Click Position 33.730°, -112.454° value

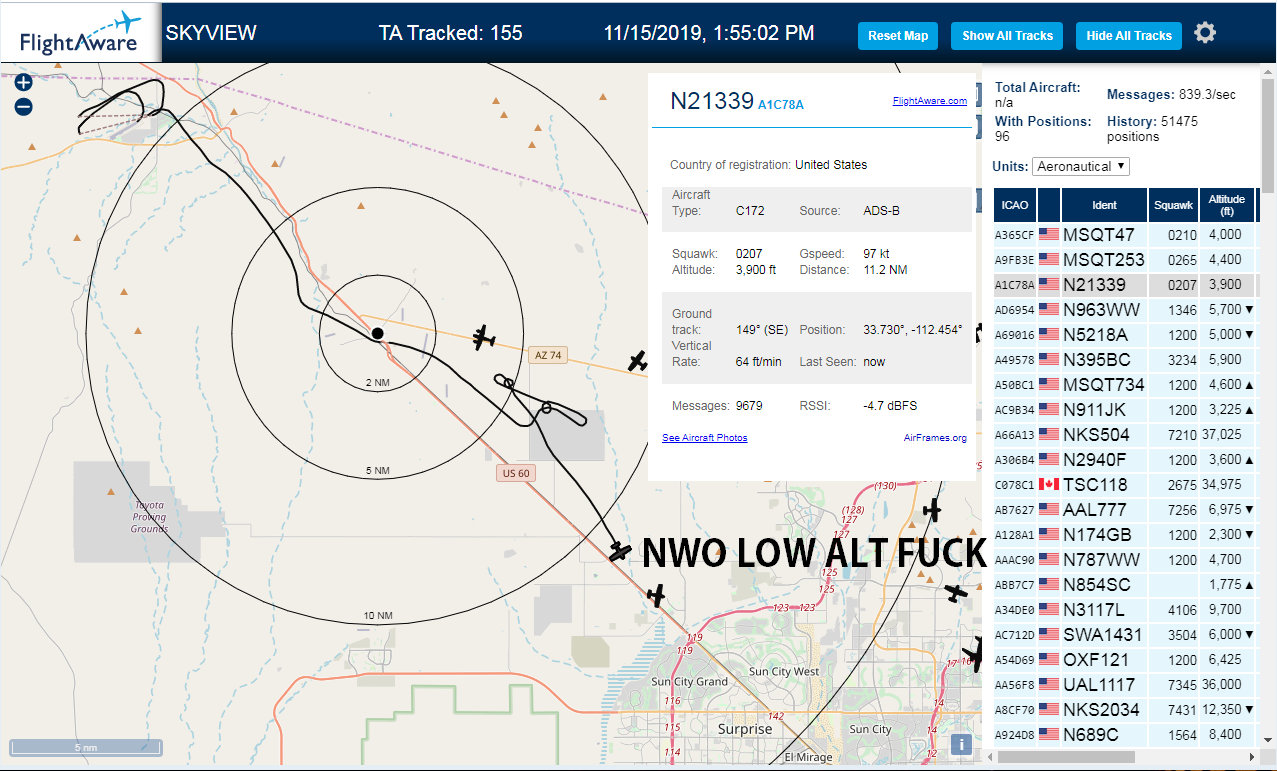pos(913,330)
